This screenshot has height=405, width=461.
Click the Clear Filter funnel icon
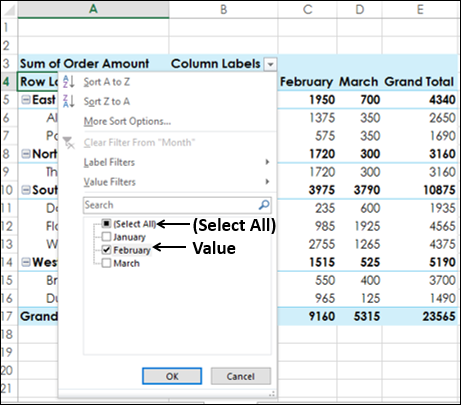[69, 142]
